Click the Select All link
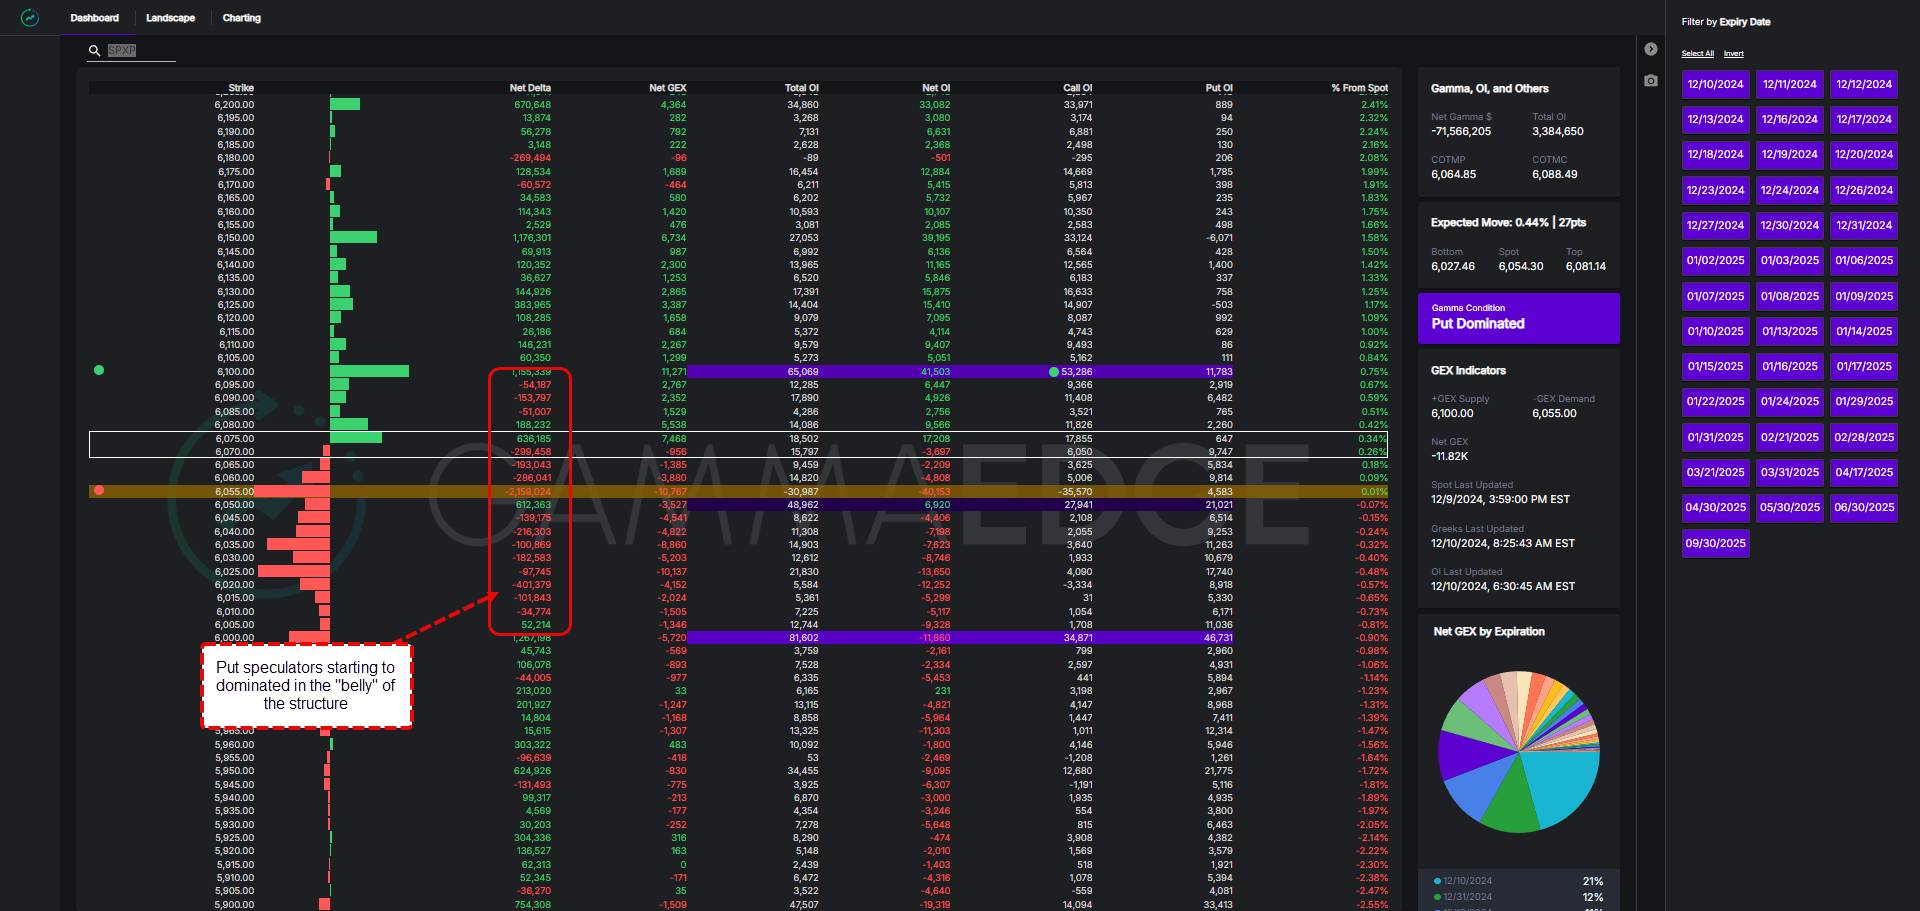The height and width of the screenshot is (911, 1920). 1697,54
